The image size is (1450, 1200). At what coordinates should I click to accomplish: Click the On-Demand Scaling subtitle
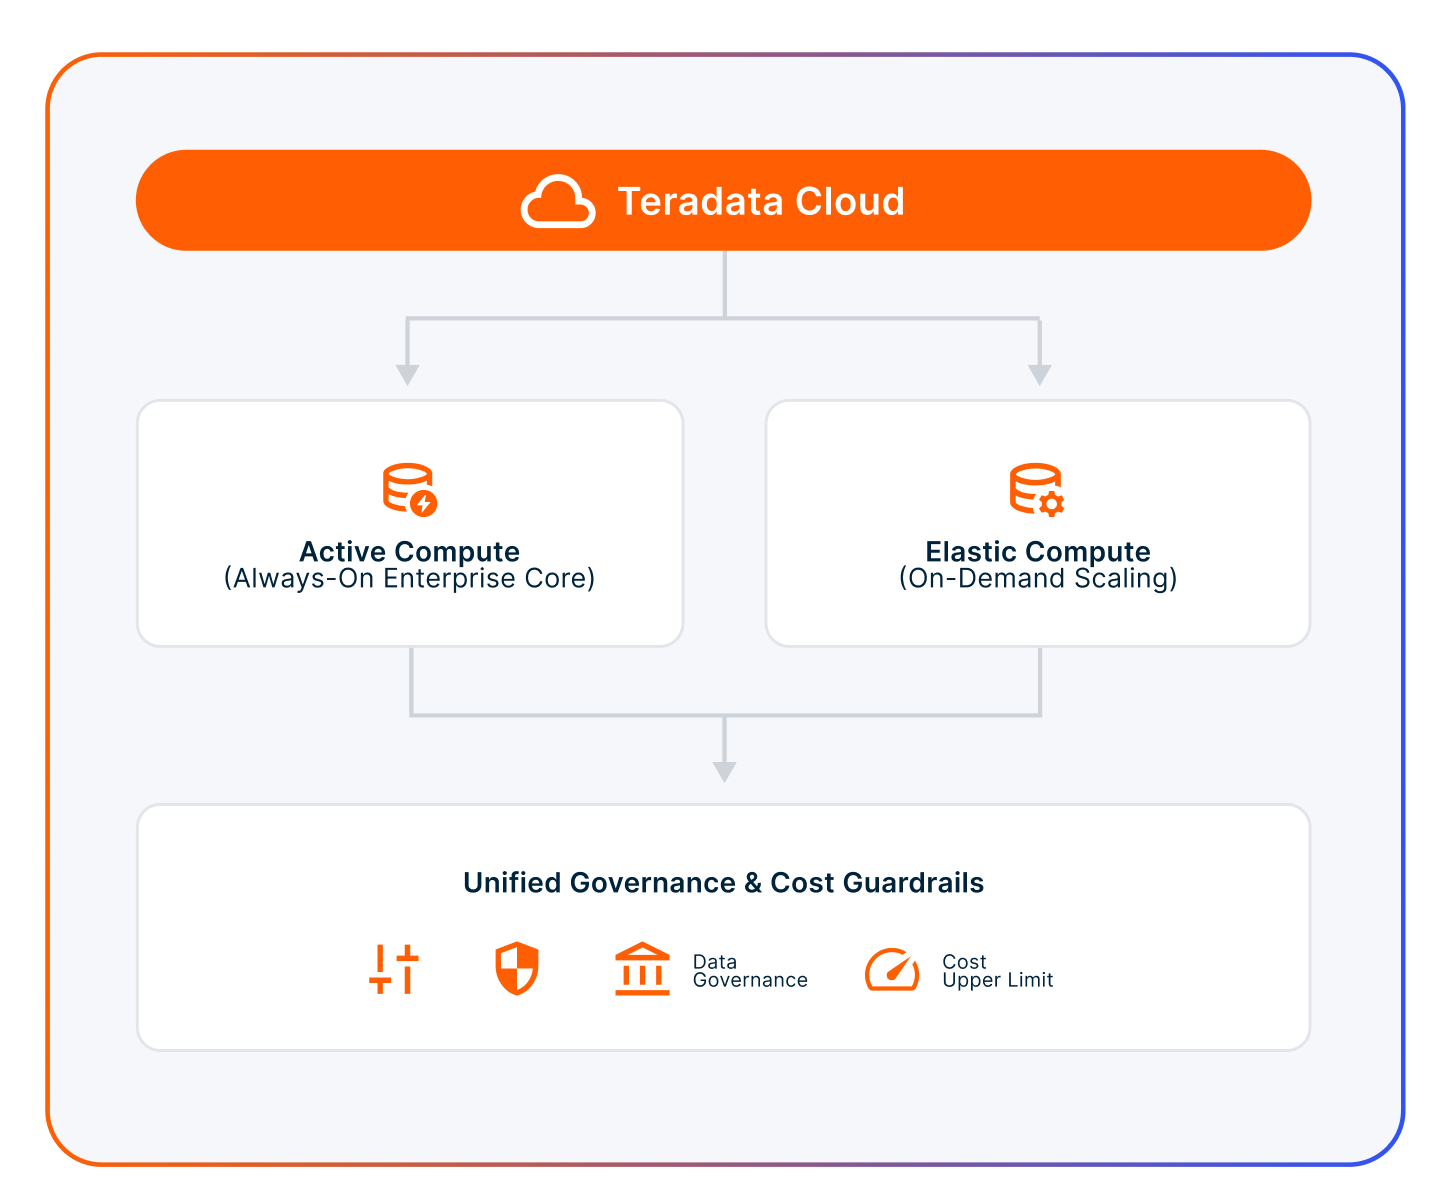(1038, 579)
